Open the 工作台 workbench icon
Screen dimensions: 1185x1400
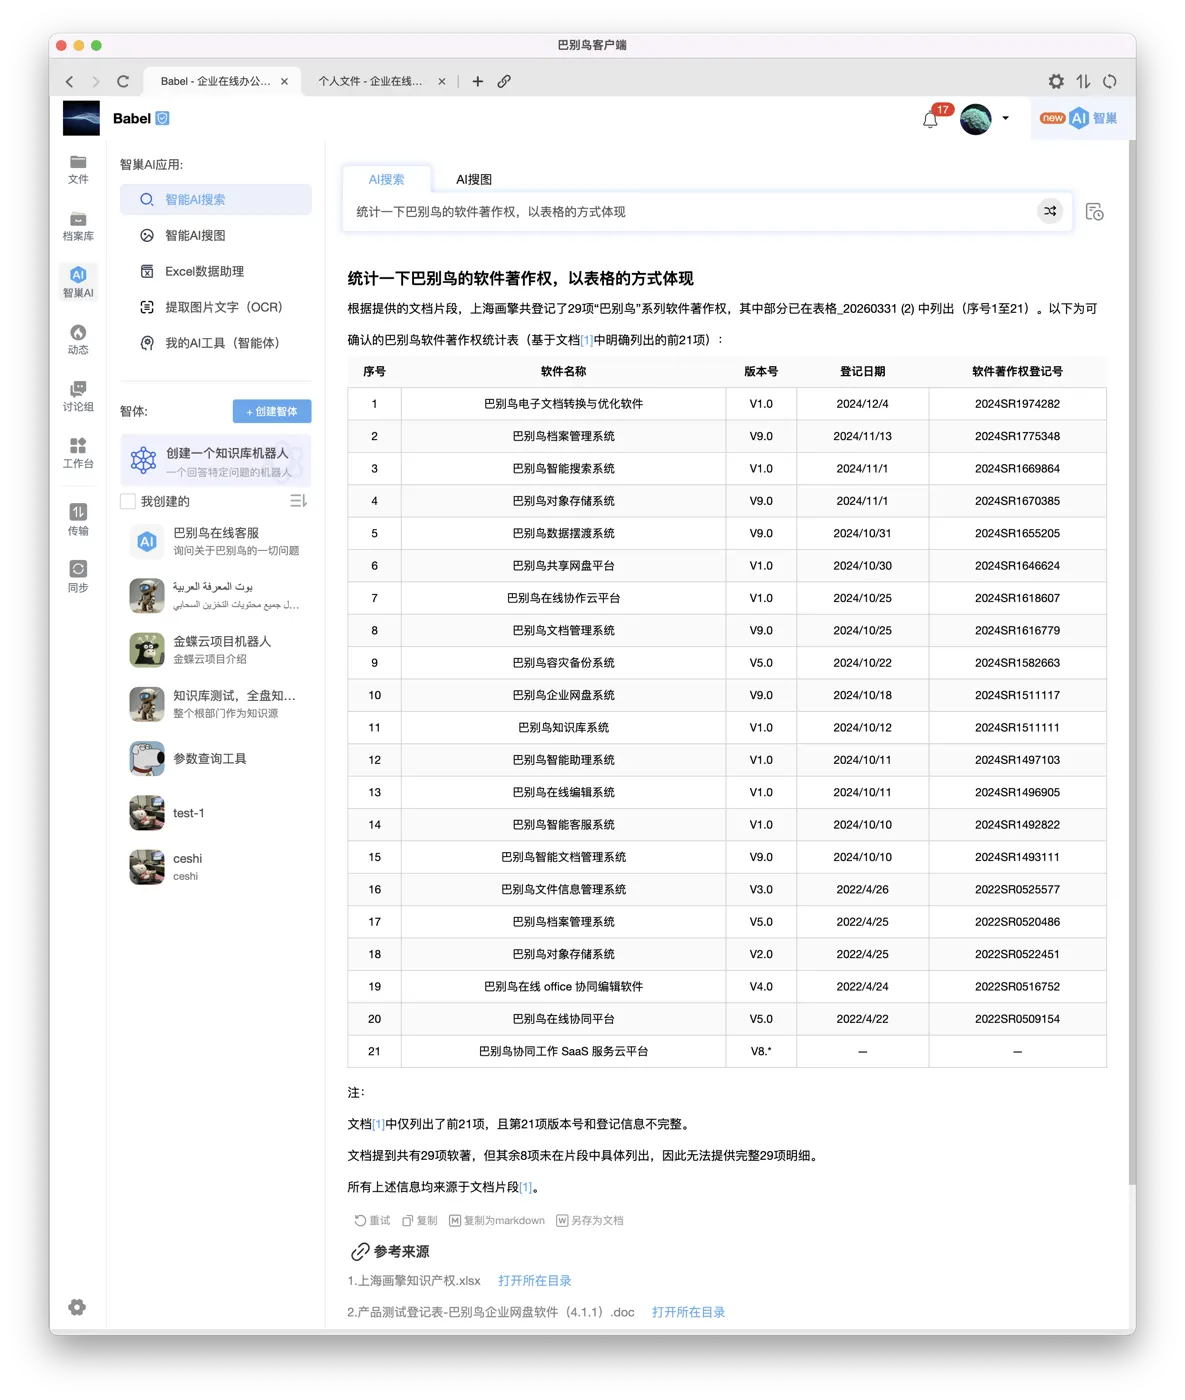pos(78,453)
